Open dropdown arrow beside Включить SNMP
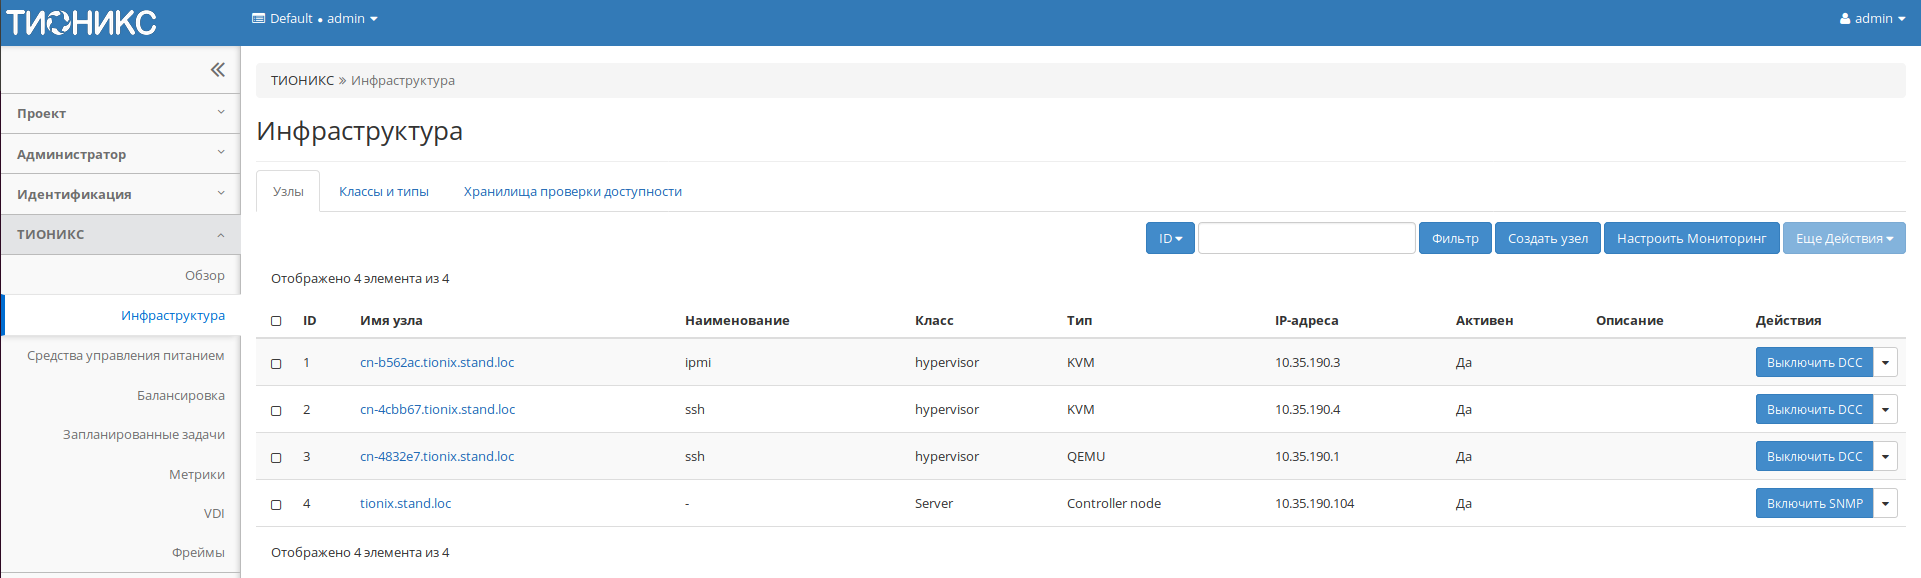1921x578 pixels. coord(1885,503)
